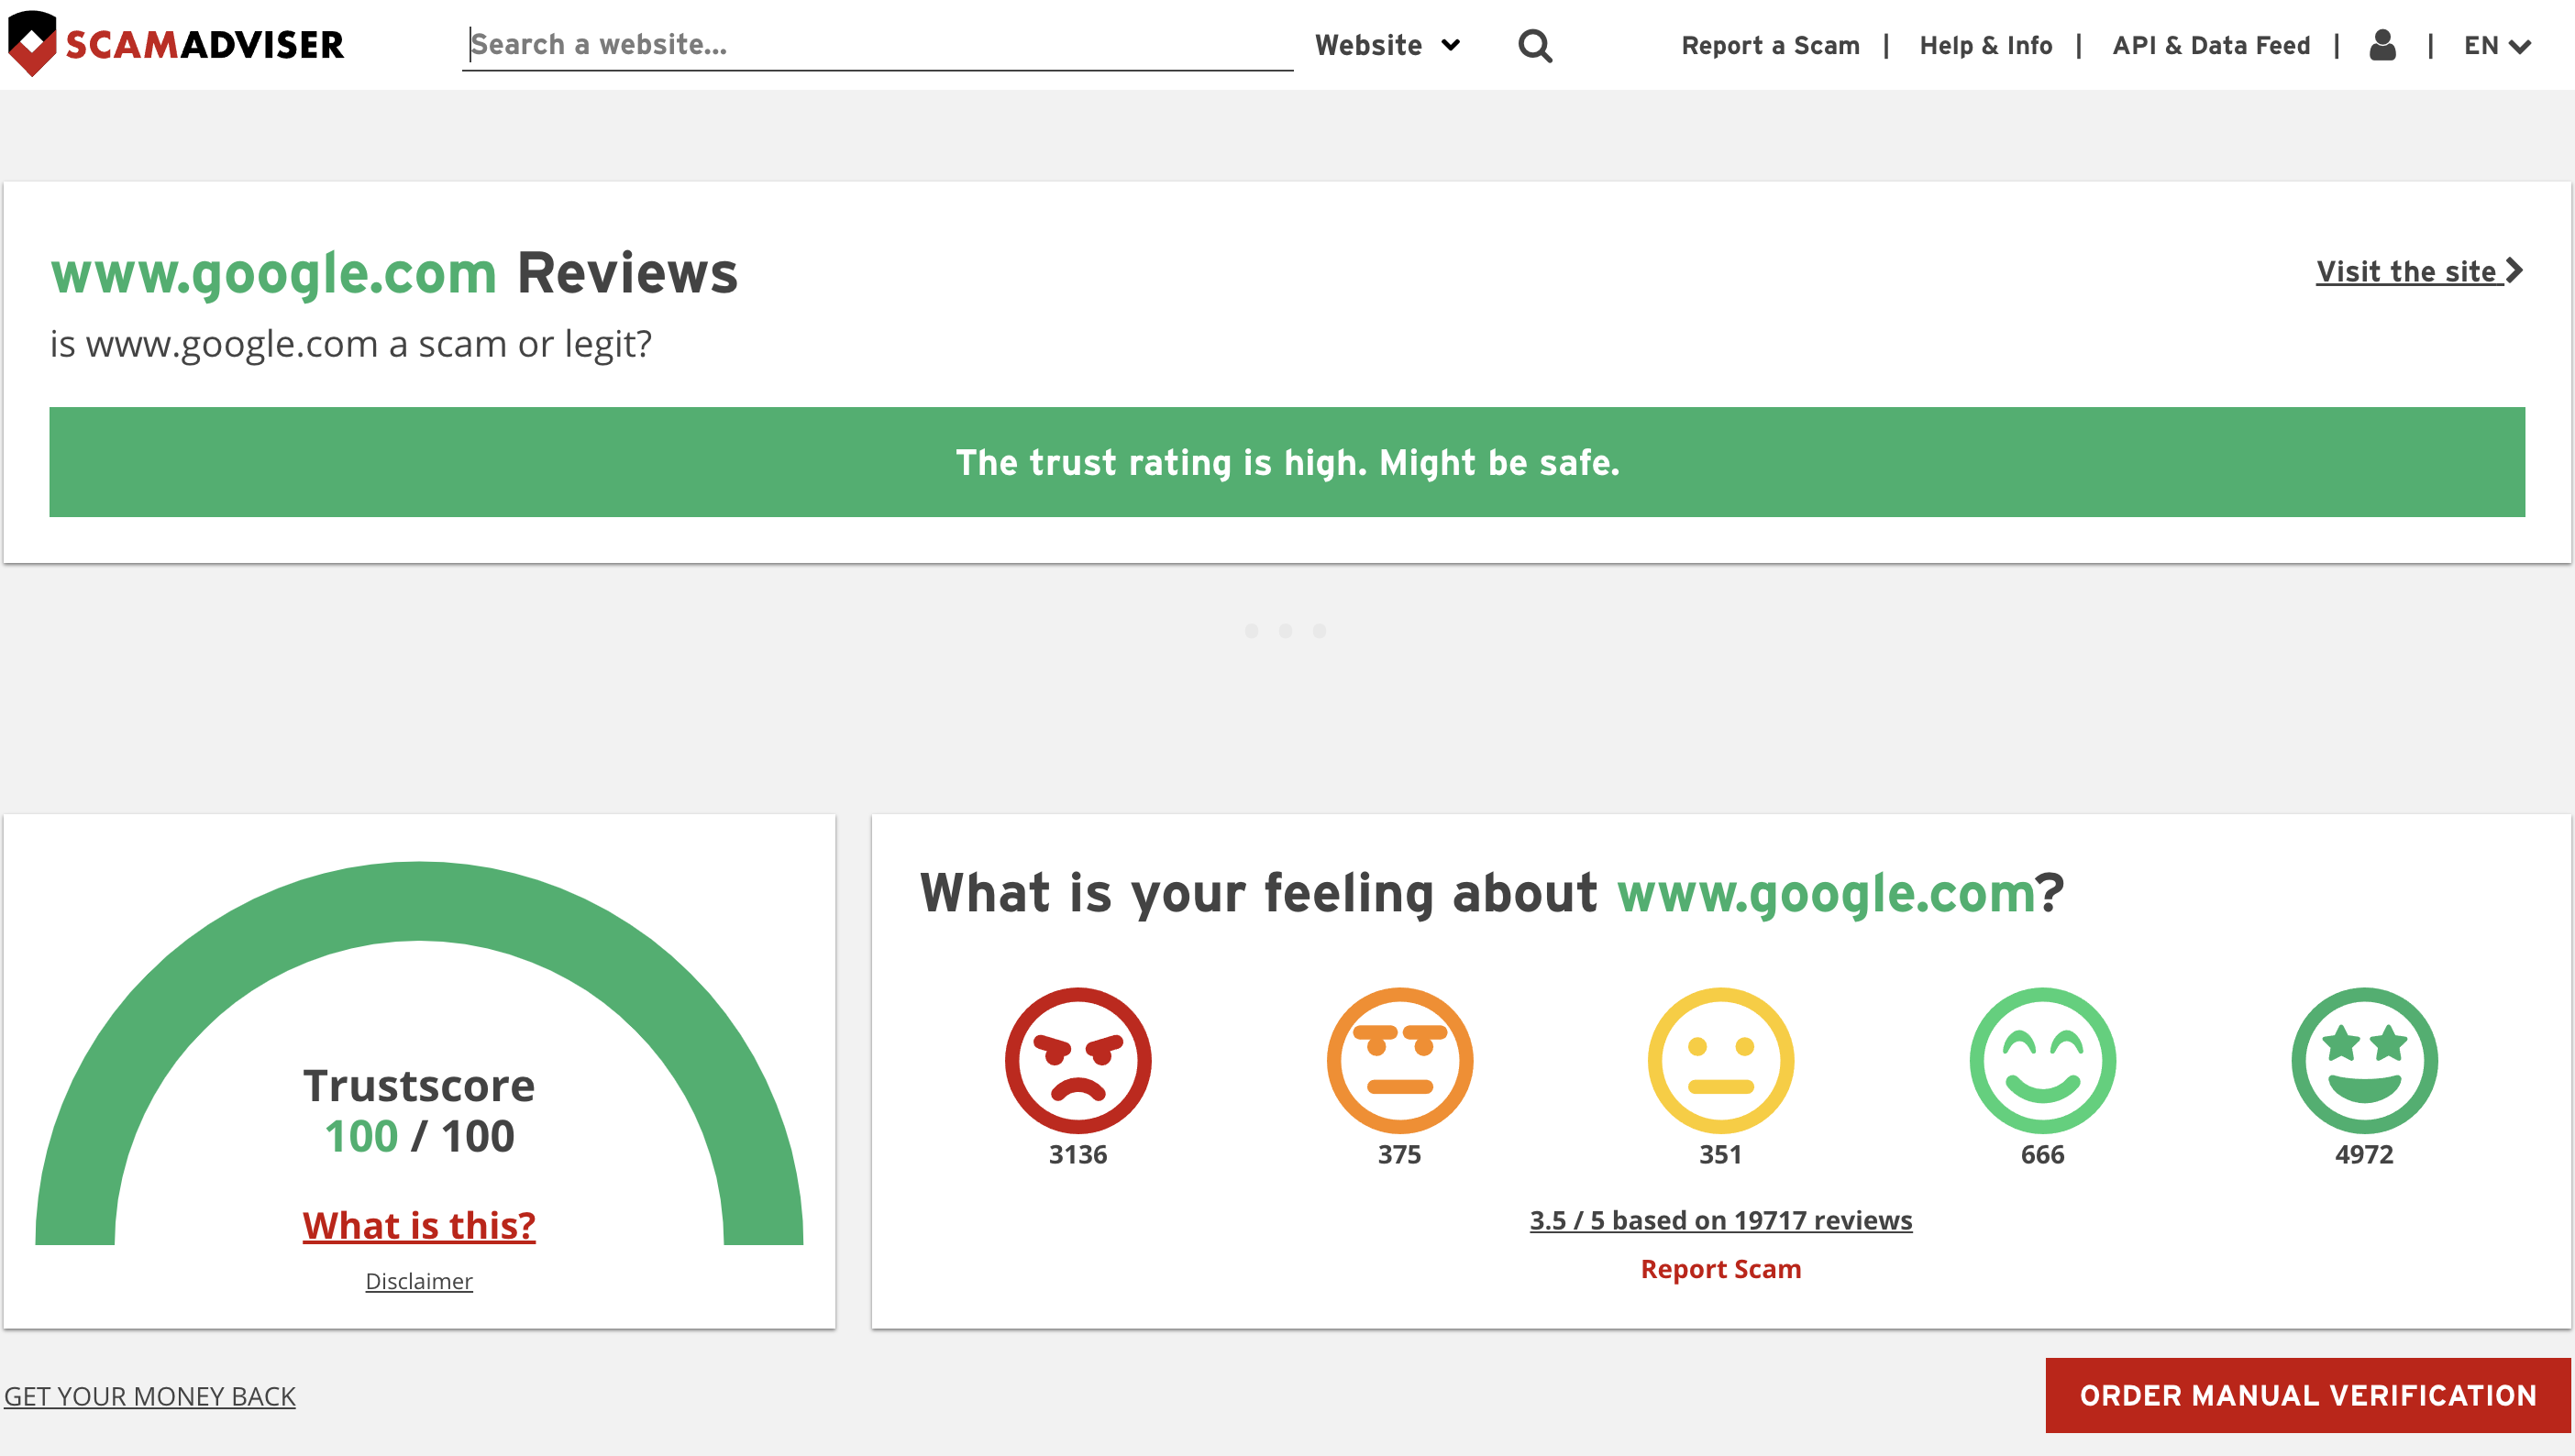Click the 351 neutral vote count
Screen dimensions: 2575x1456
pos(1720,1154)
